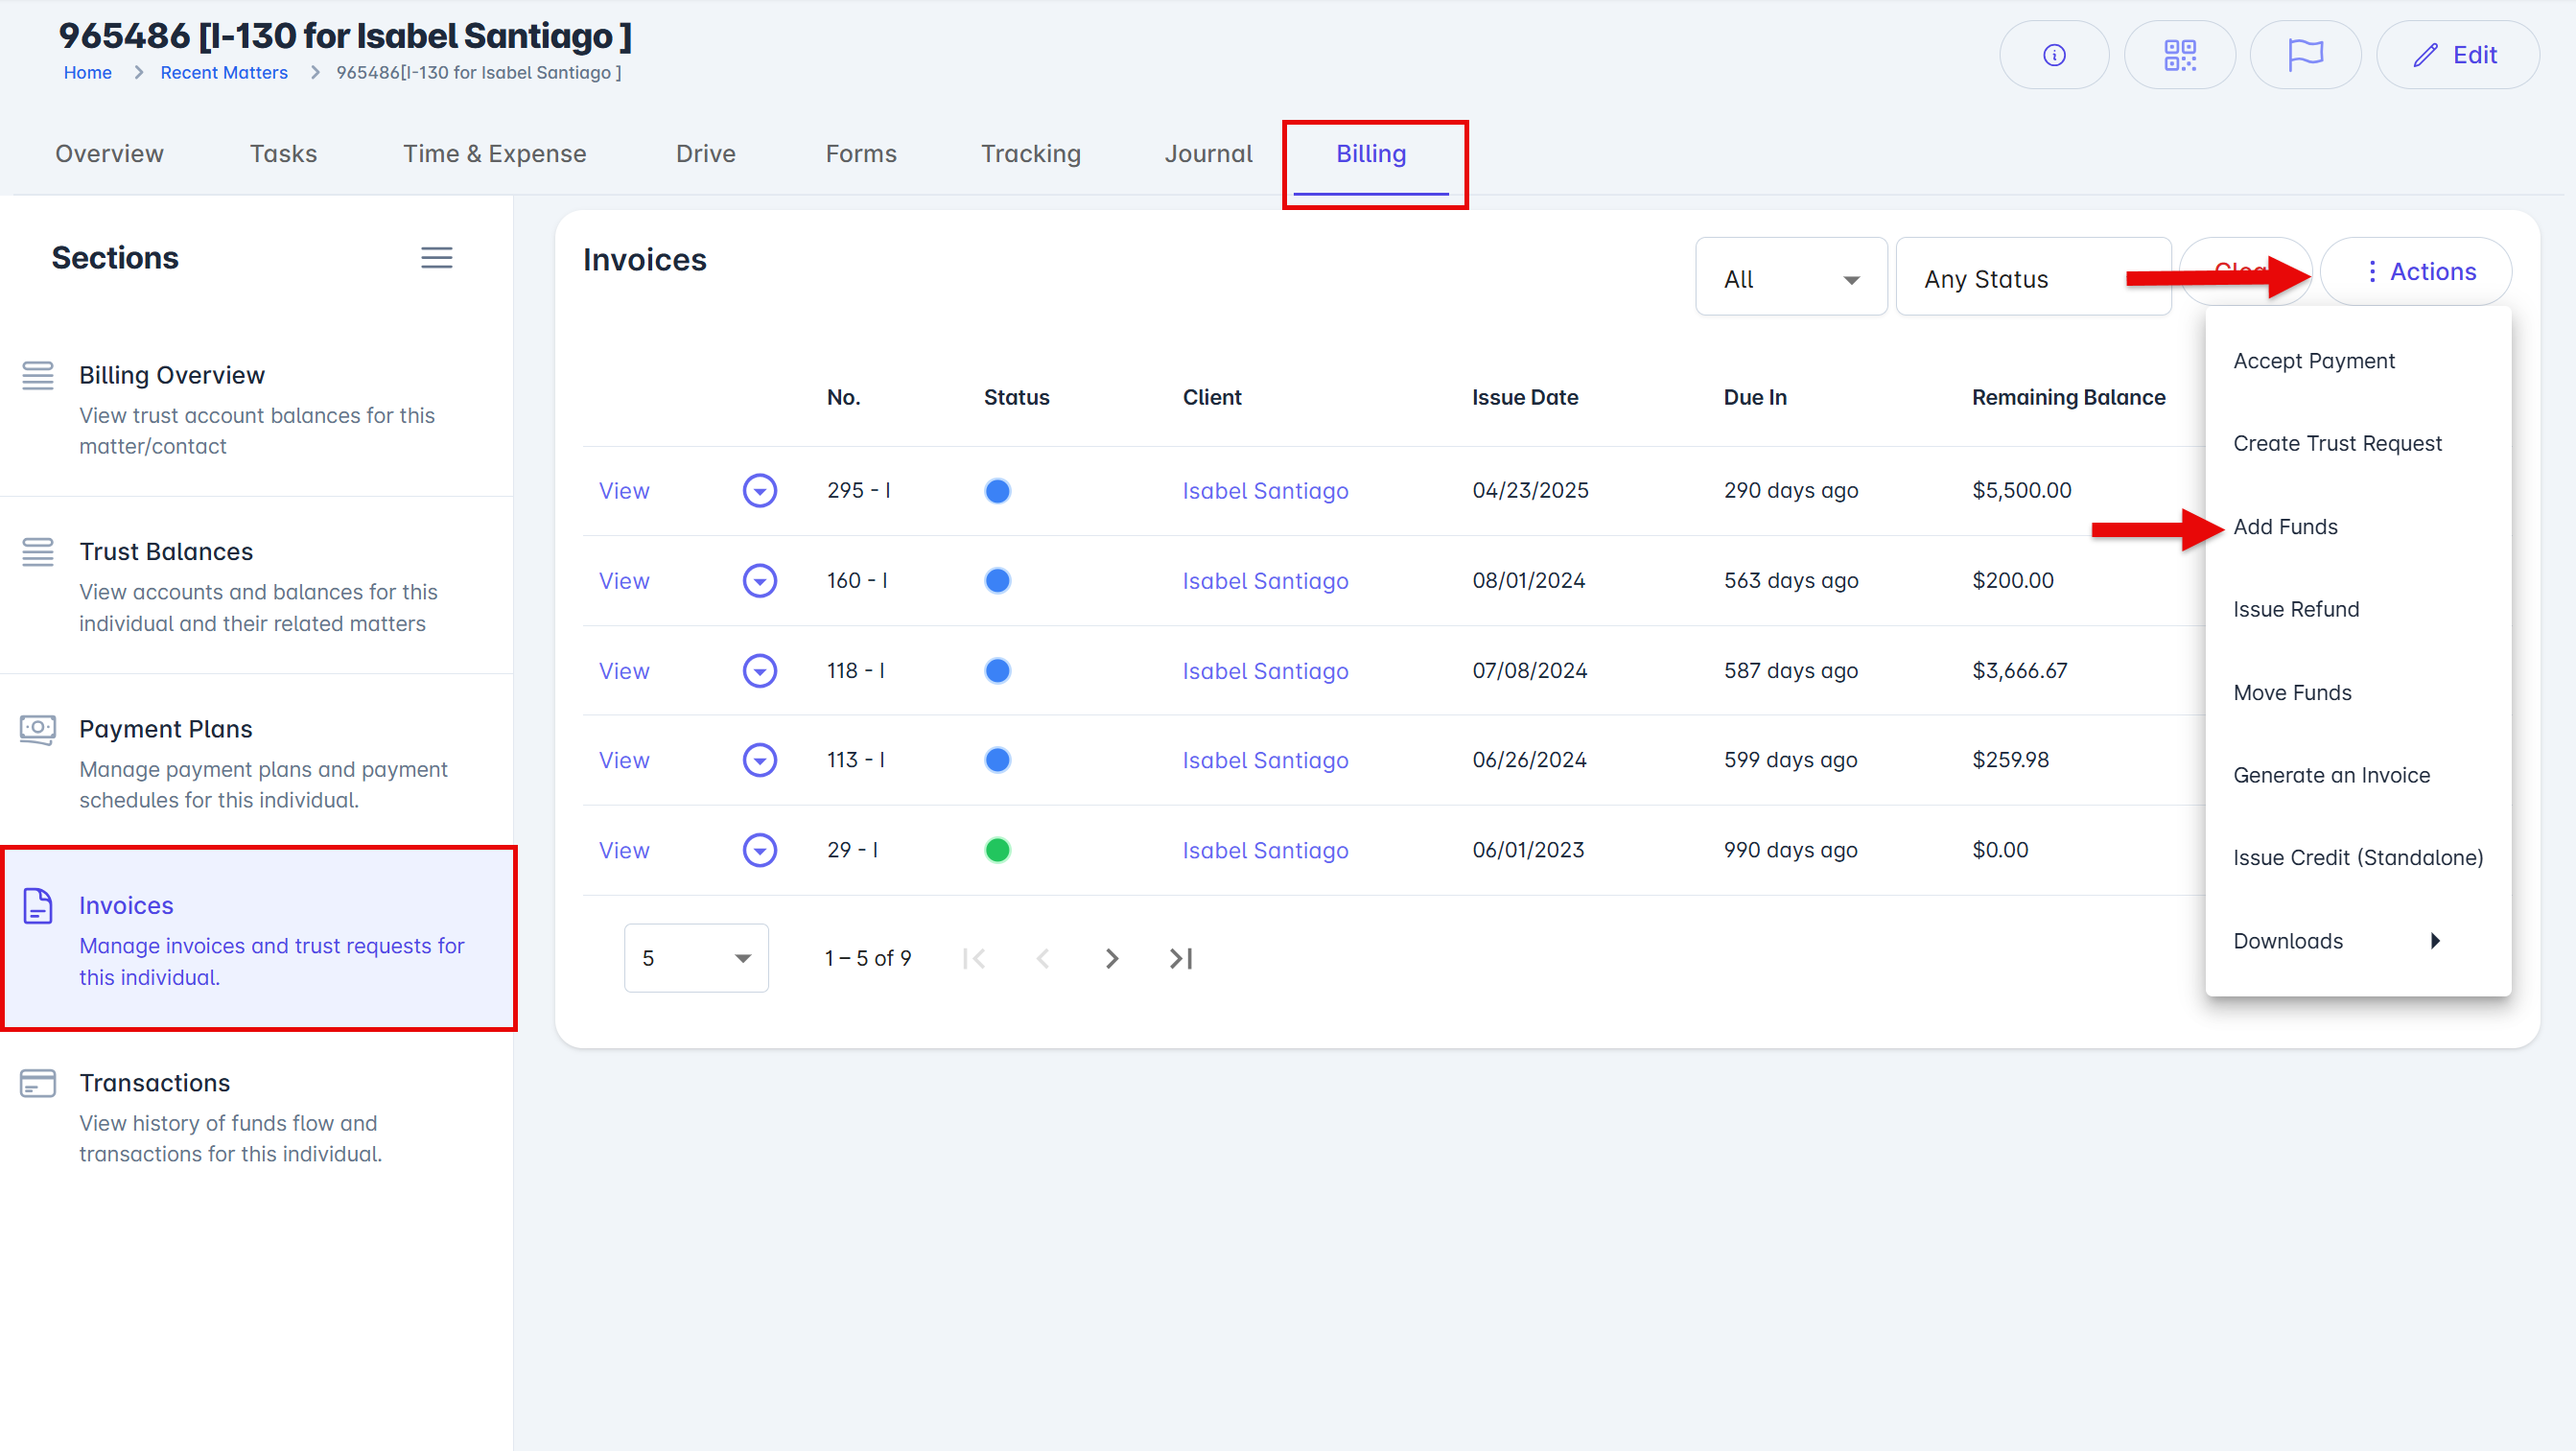Click green status dot of invoice 29 - I
The width and height of the screenshot is (2576, 1451).
997,850
